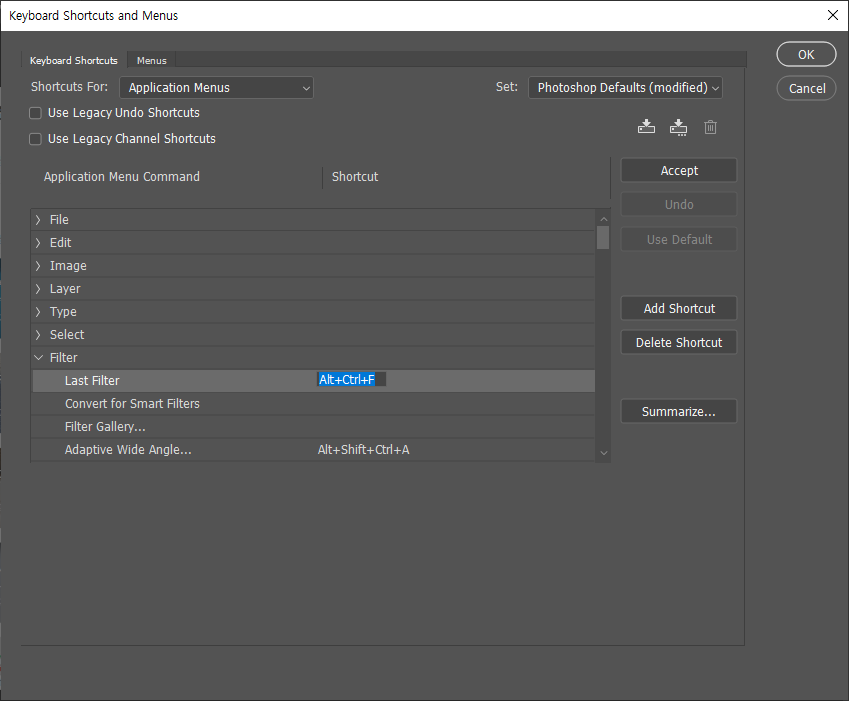This screenshot has height=701, width=849.
Task: Expand the Select menu group
Action: tap(38, 335)
